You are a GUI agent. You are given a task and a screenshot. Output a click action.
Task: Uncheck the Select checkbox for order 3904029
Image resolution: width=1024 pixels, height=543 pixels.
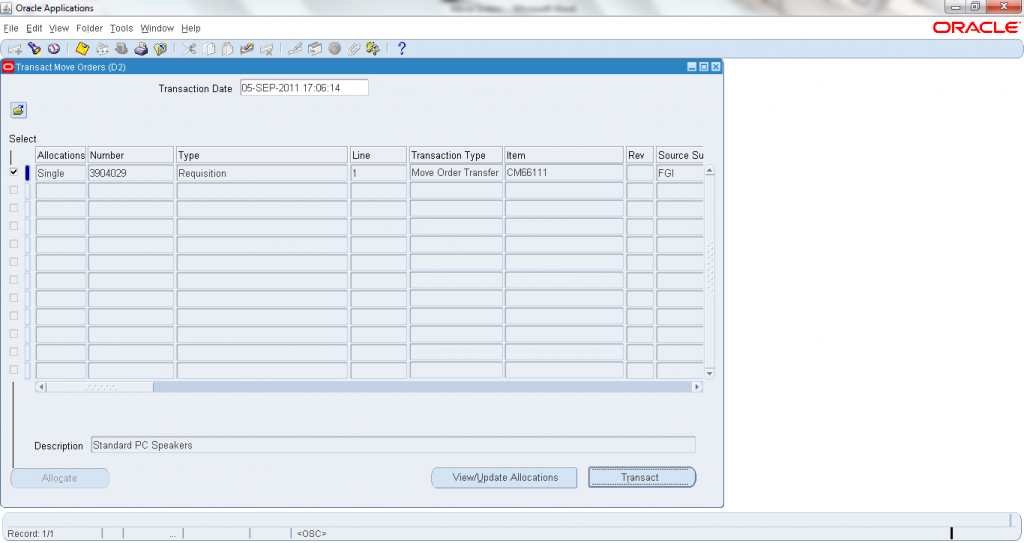coord(14,173)
